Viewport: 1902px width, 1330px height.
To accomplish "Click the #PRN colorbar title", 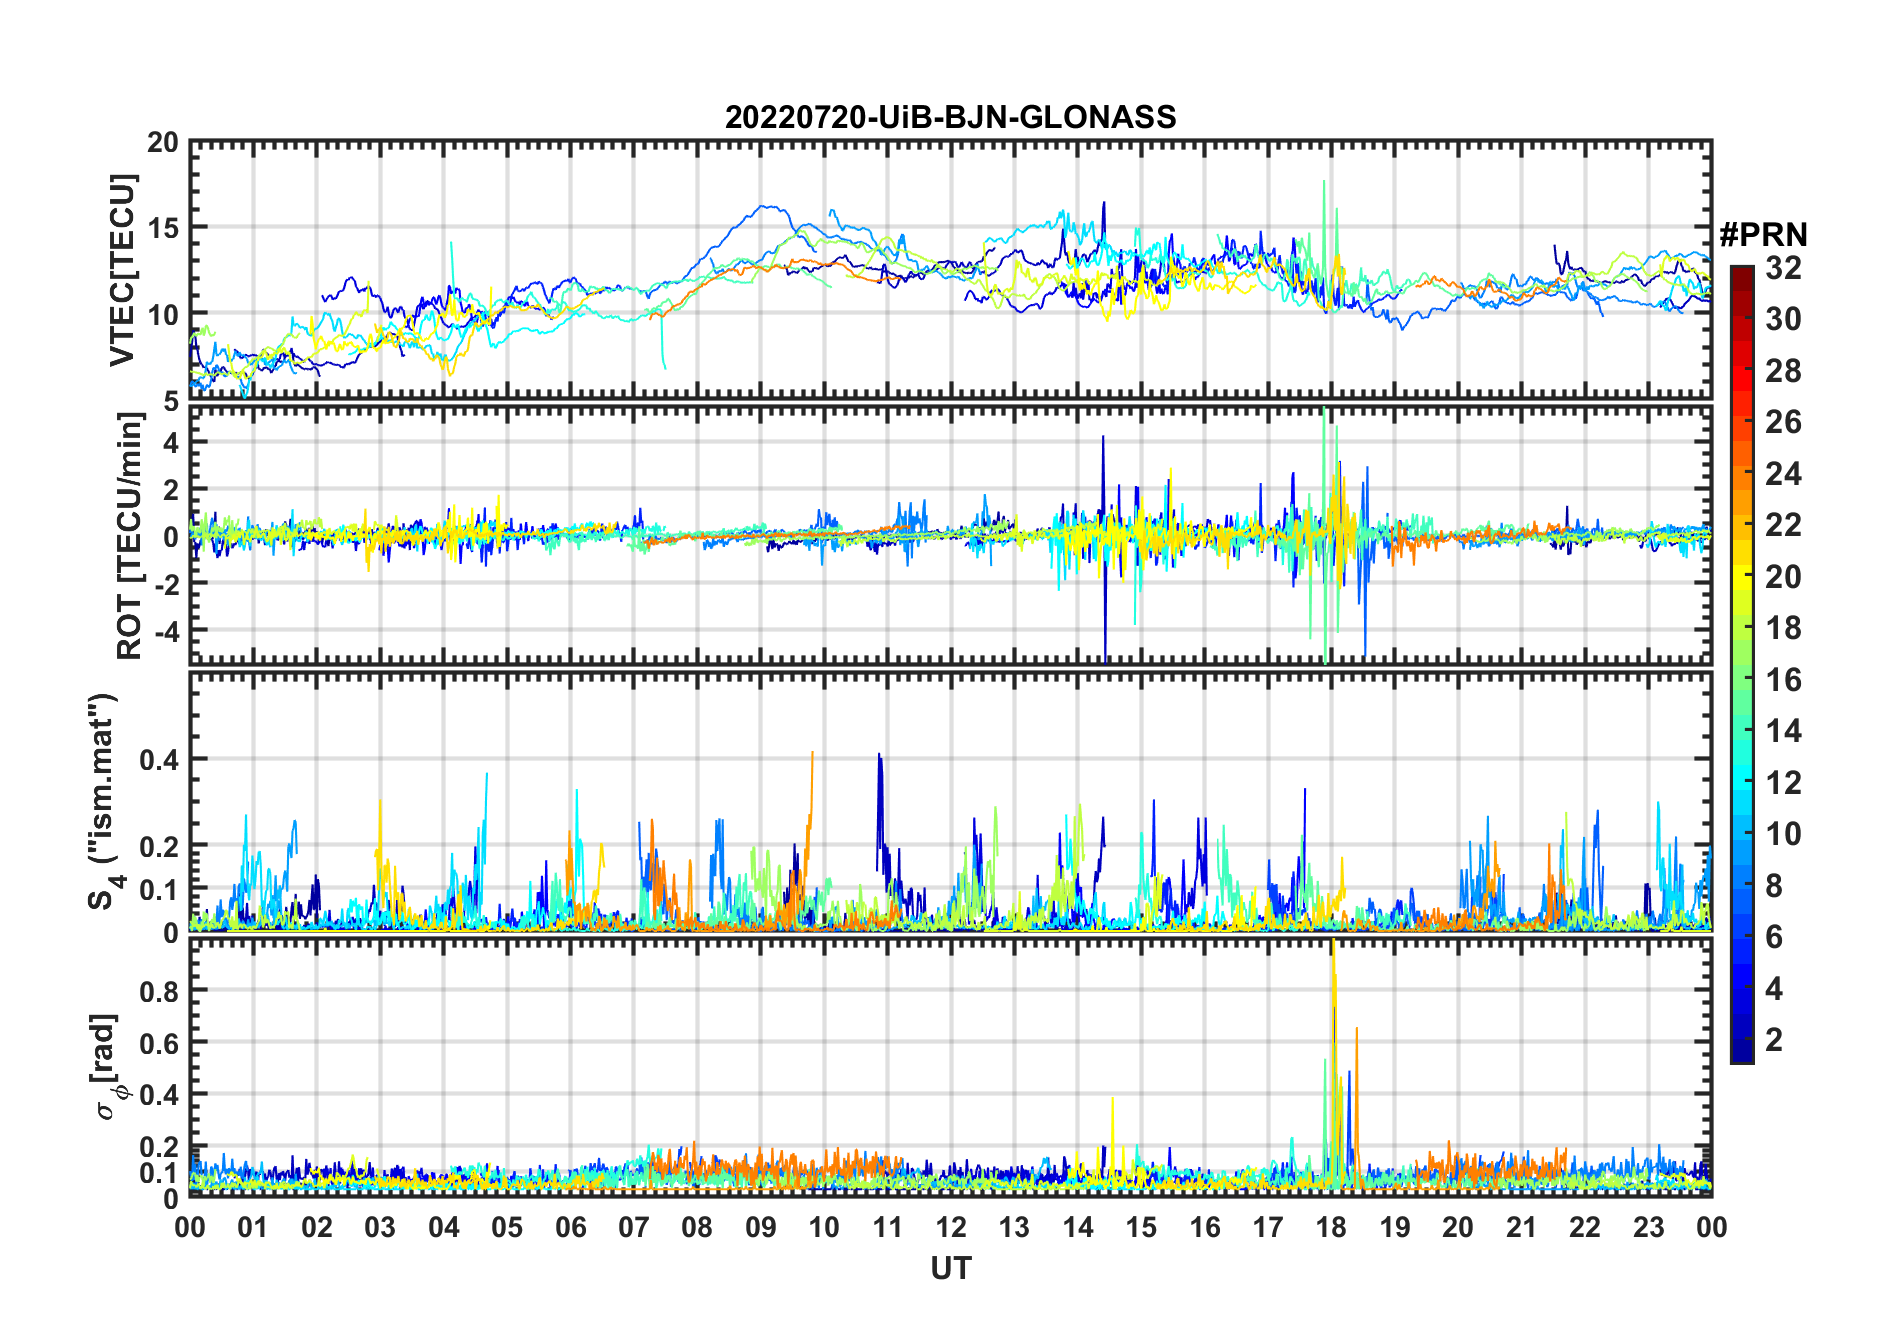I will point(1763,235).
